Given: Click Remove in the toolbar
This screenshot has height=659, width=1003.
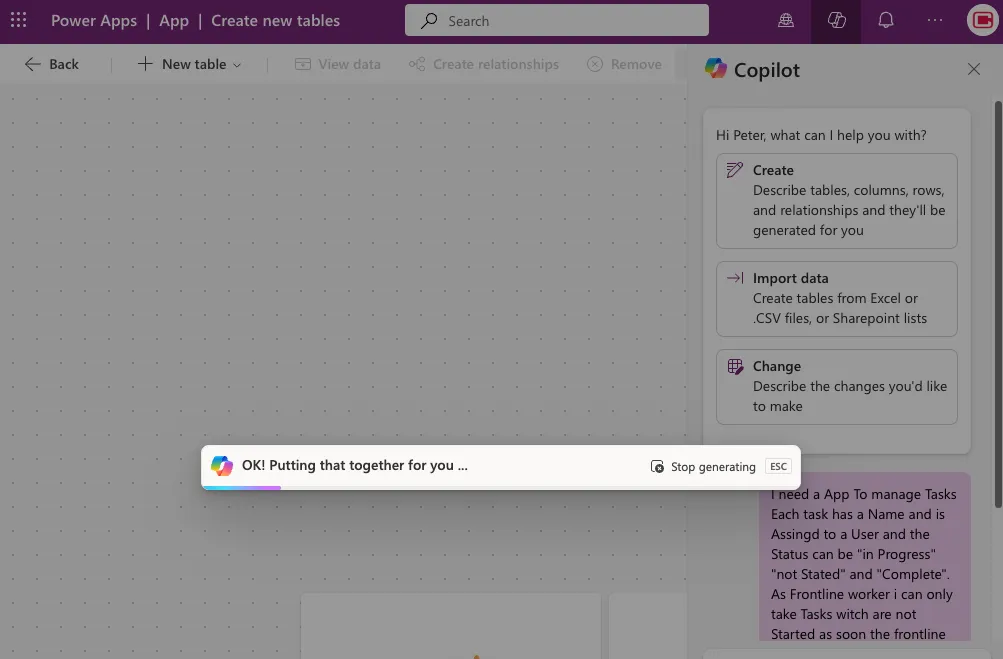Looking at the screenshot, I should point(624,64).
